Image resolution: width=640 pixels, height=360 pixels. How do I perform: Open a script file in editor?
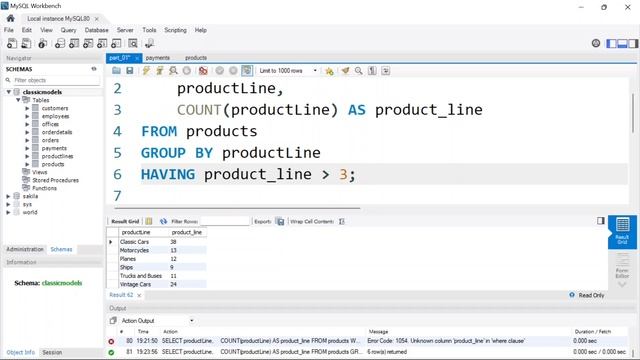[117, 71]
